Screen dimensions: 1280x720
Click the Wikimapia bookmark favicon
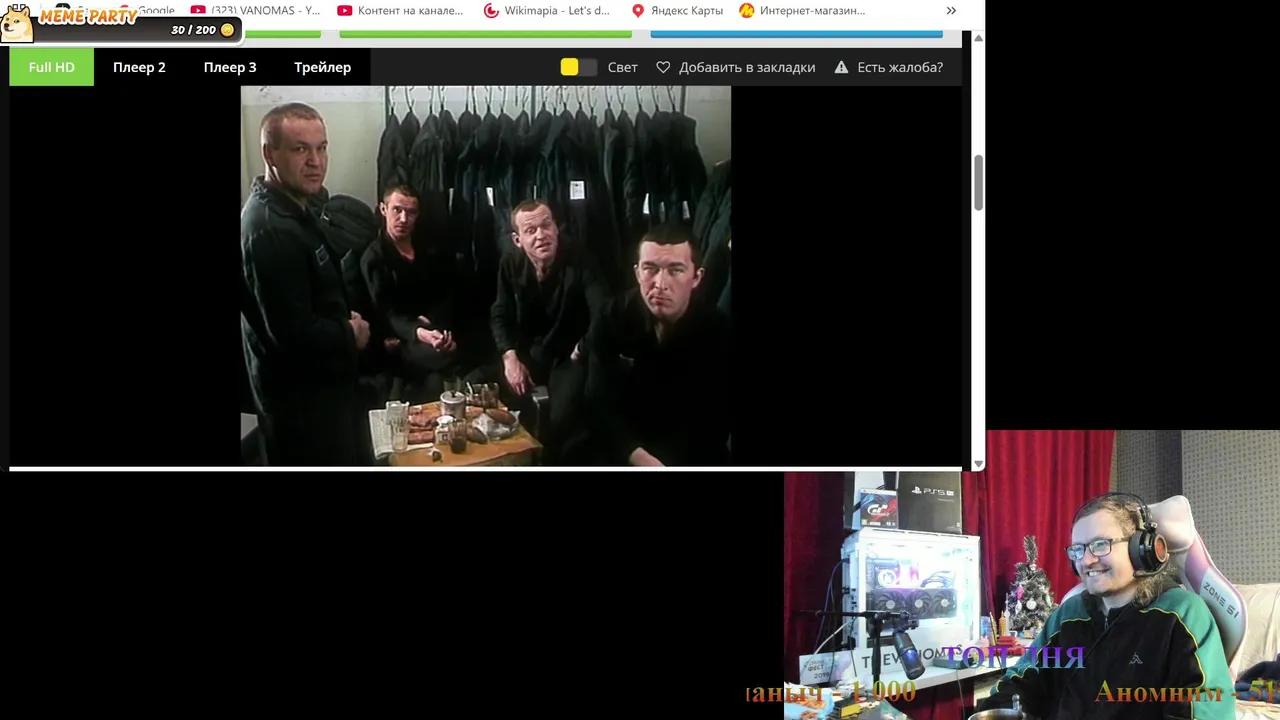tap(491, 10)
